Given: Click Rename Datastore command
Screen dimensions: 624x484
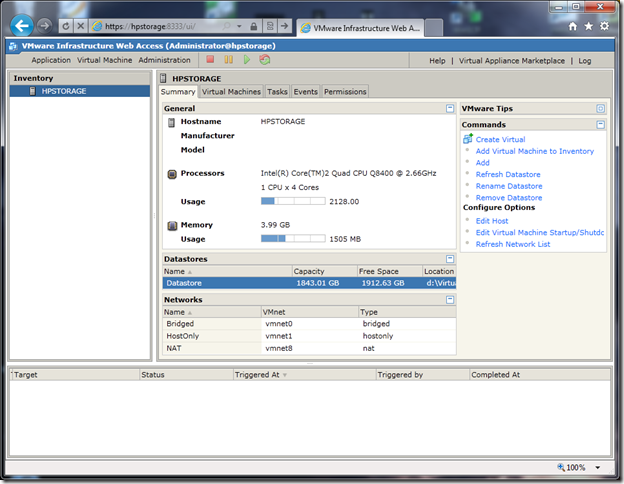Looking at the screenshot, I should [509, 186].
